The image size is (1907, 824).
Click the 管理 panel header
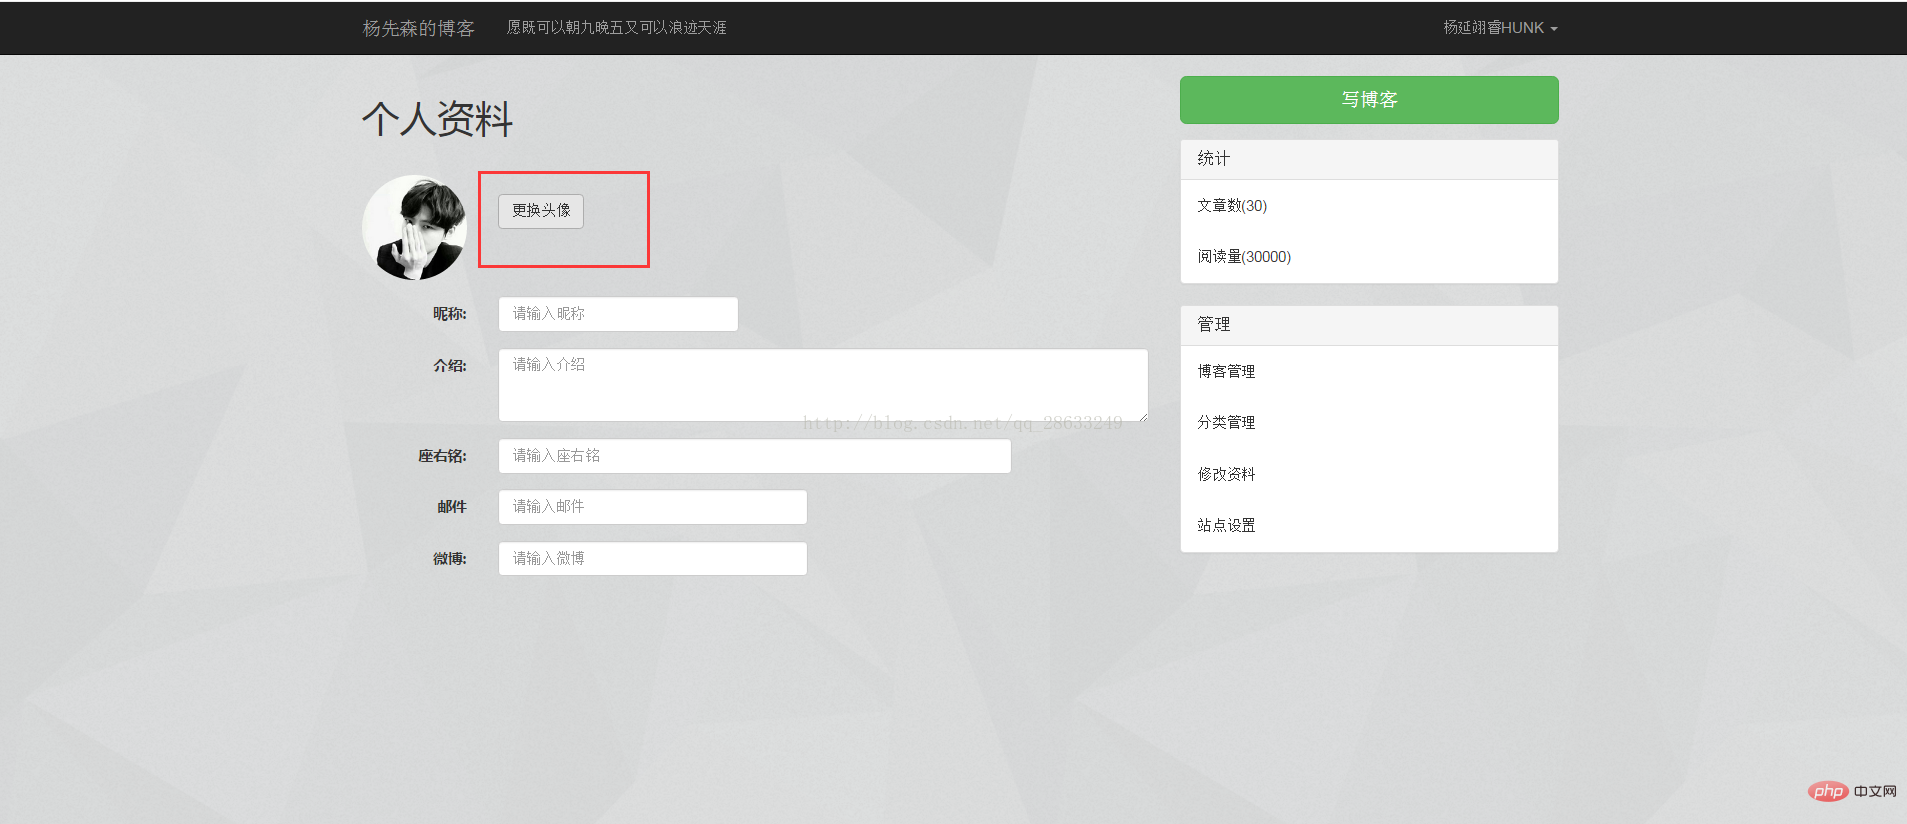coord(1369,325)
